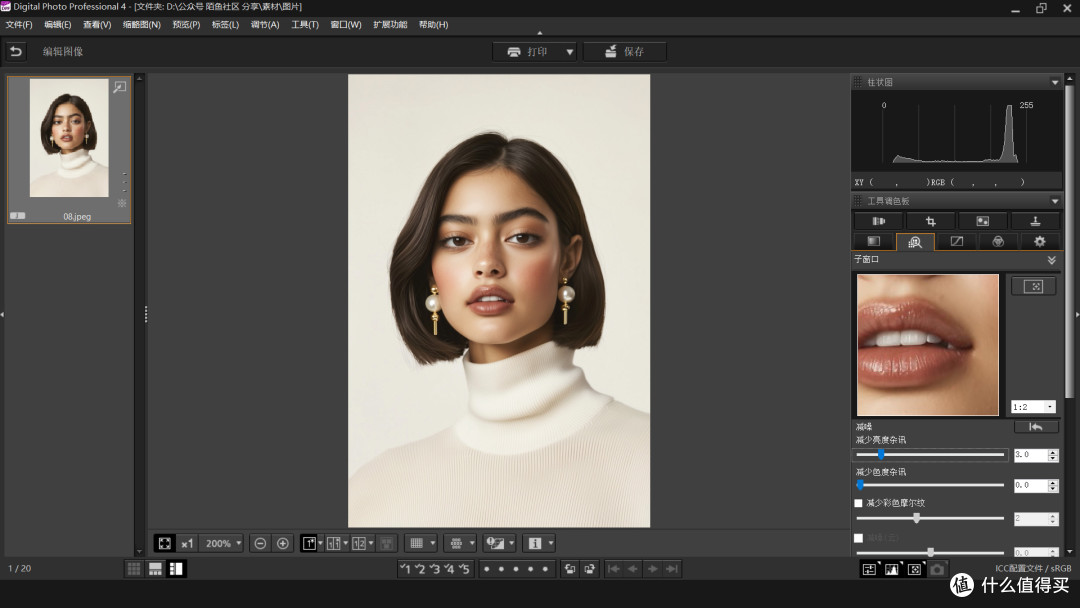This screenshot has width=1080, height=608.
Task: Click the zoom in plus icon
Action: pyautogui.click(x=283, y=543)
